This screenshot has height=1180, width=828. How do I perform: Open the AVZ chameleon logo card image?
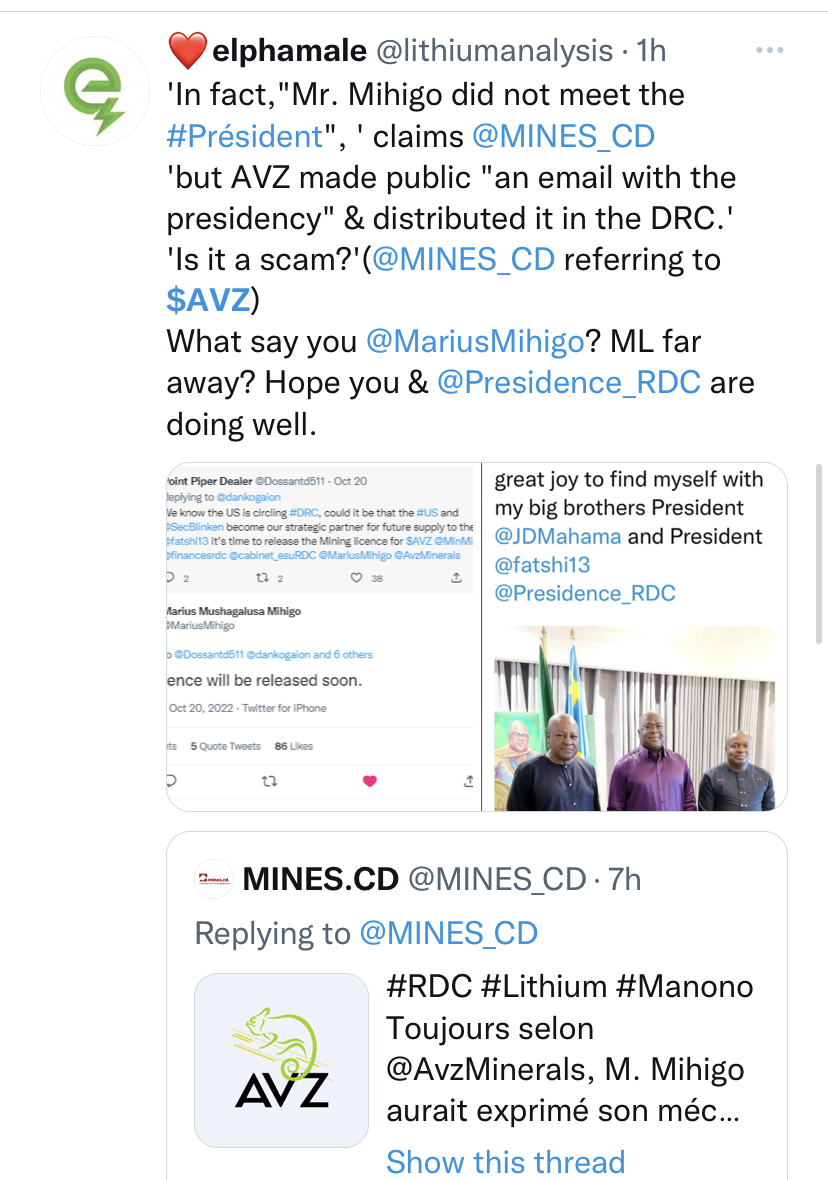point(281,1060)
